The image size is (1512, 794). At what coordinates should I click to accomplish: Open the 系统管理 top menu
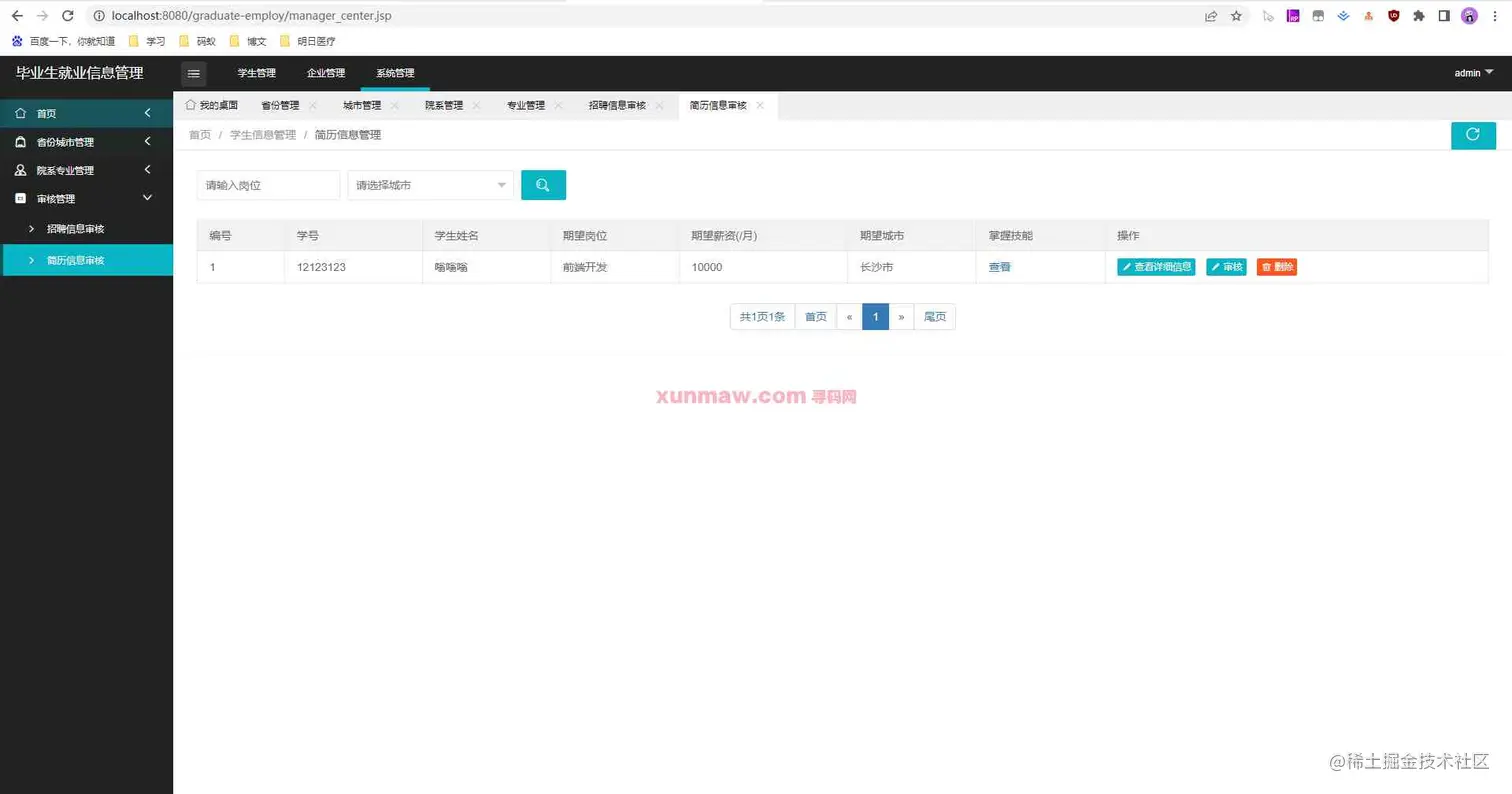click(395, 73)
